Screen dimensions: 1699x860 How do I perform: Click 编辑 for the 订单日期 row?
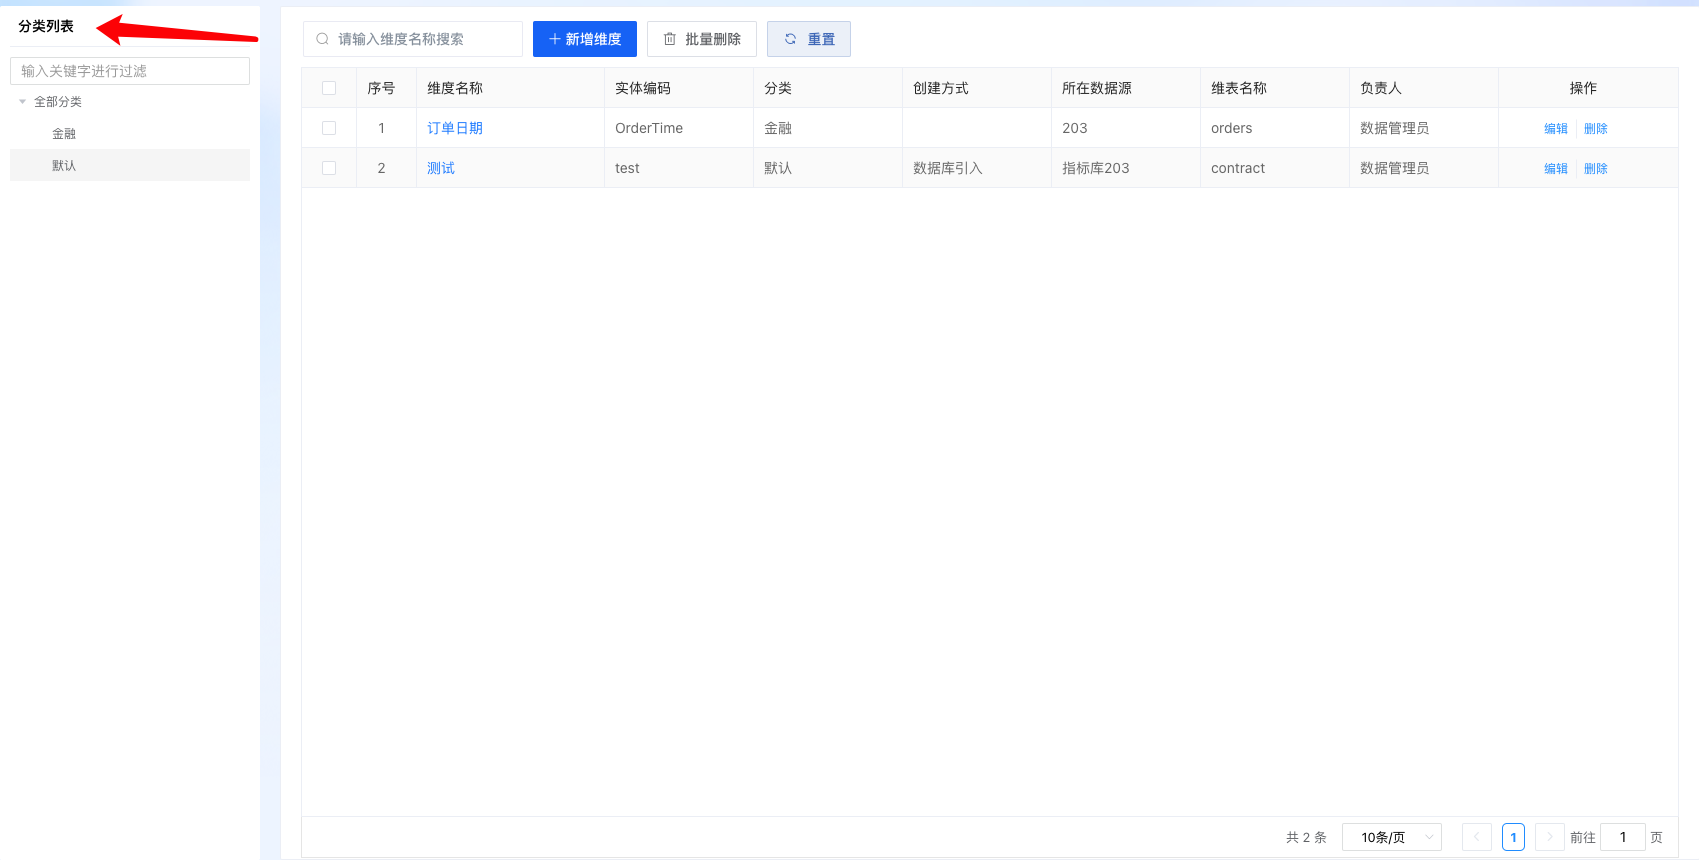(x=1555, y=128)
